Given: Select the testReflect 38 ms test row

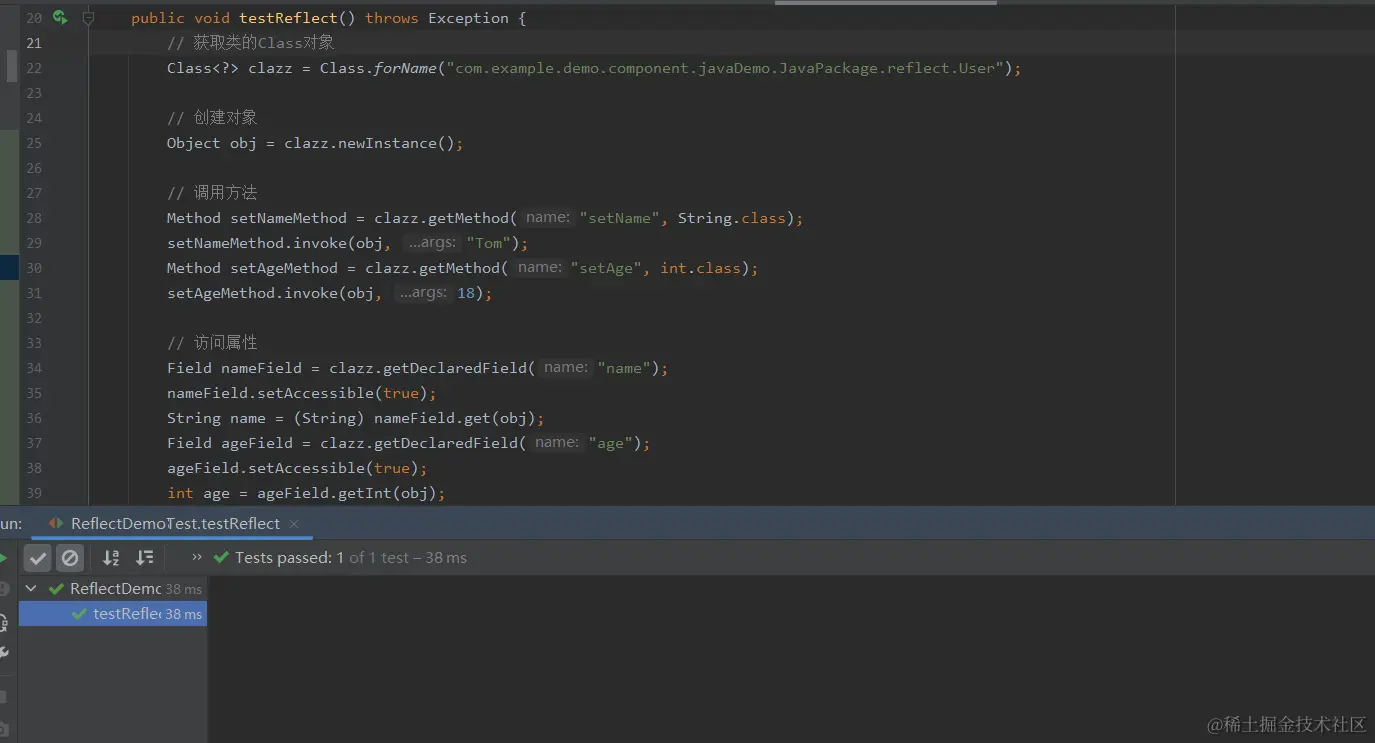Looking at the screenshot, I should coord(113,614).
